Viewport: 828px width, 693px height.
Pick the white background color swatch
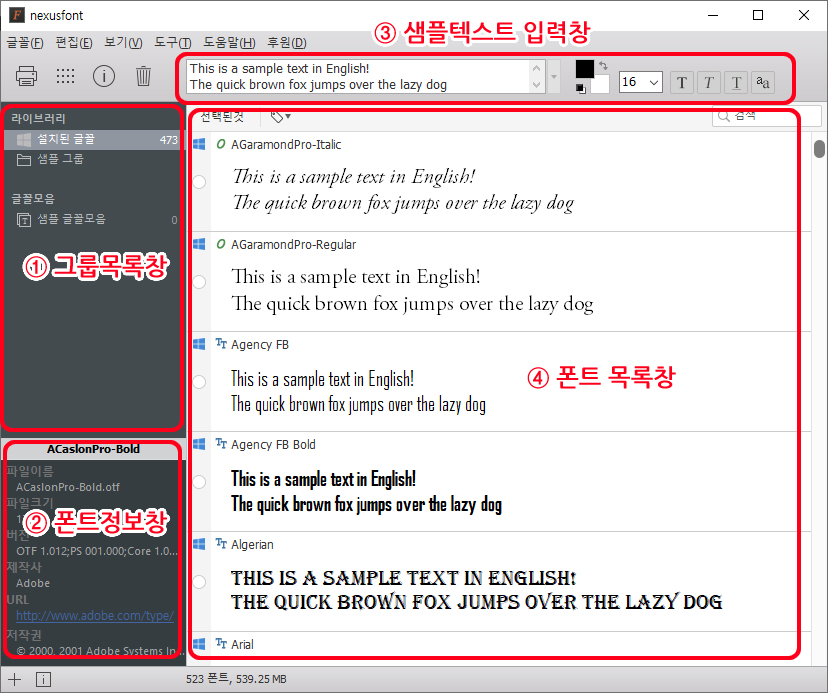(599, 85)
